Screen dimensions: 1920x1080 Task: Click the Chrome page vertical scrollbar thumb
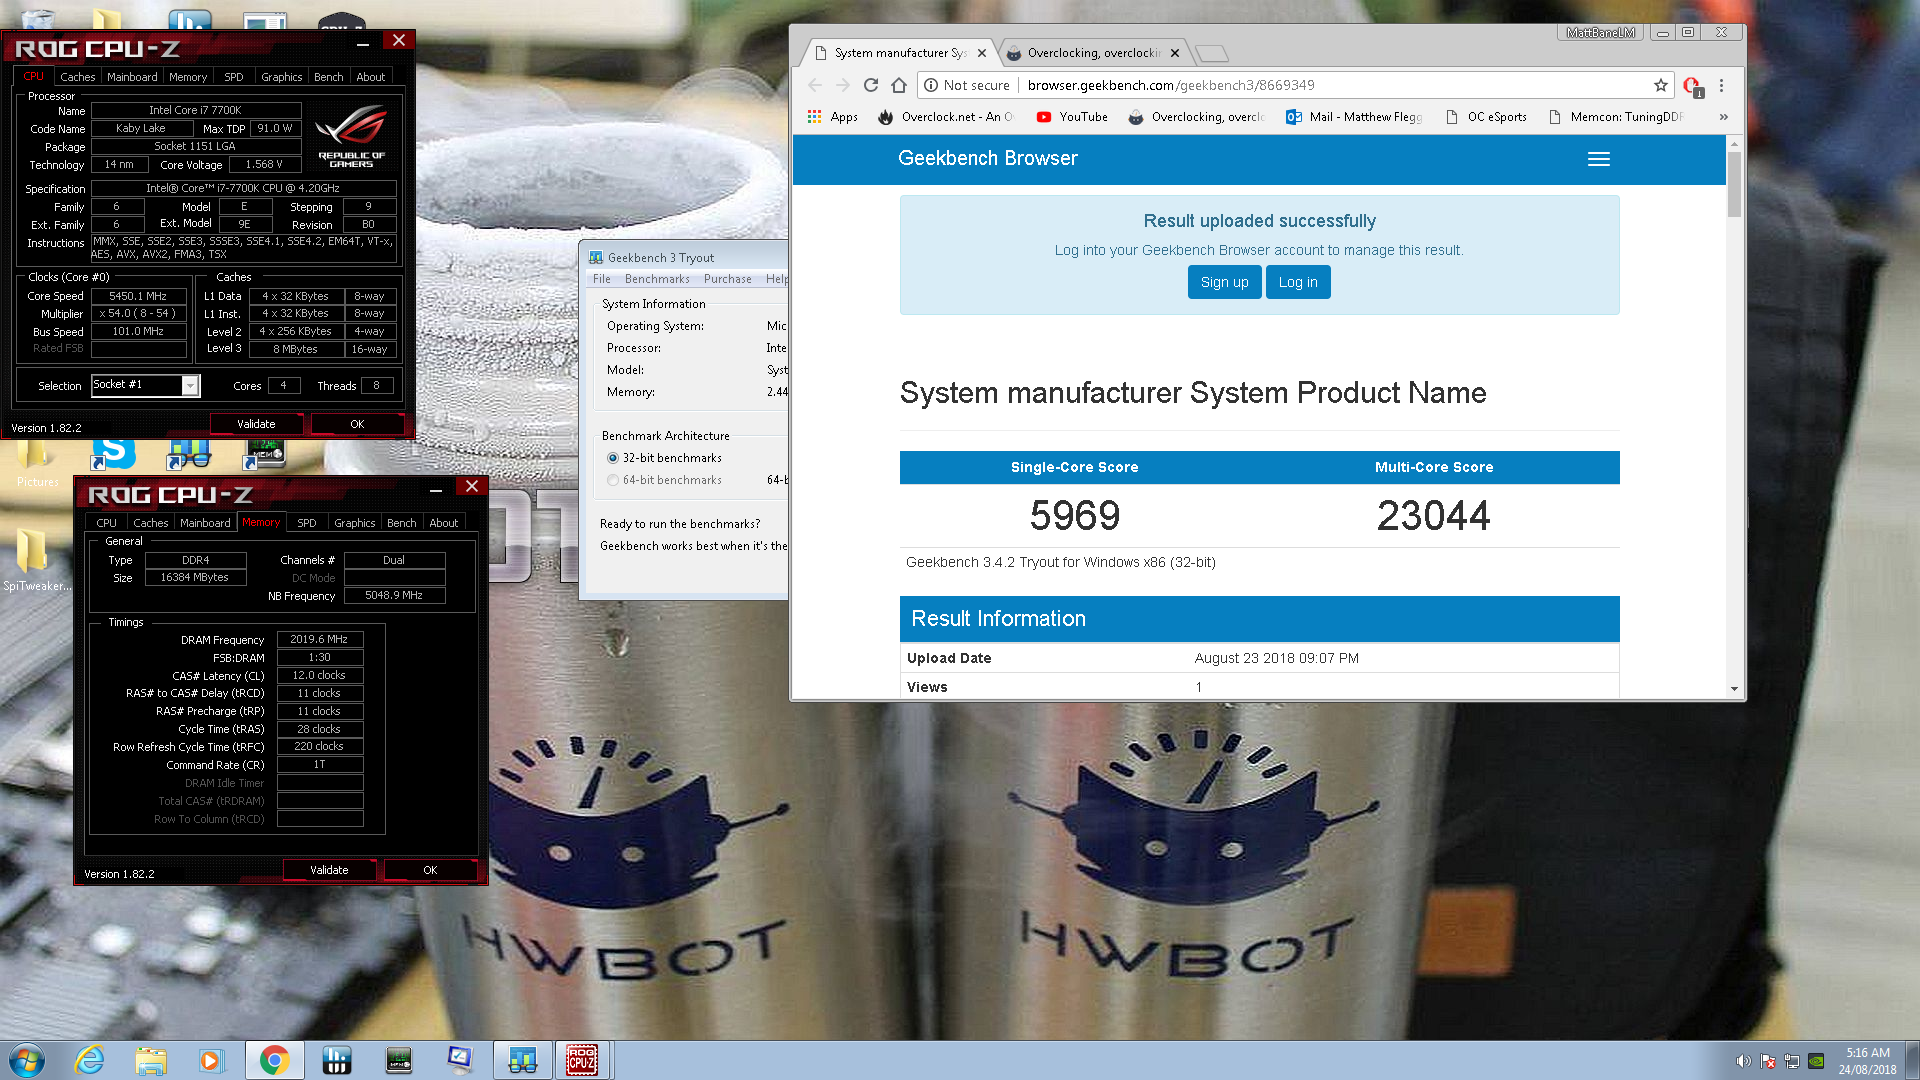(1734, 184)
